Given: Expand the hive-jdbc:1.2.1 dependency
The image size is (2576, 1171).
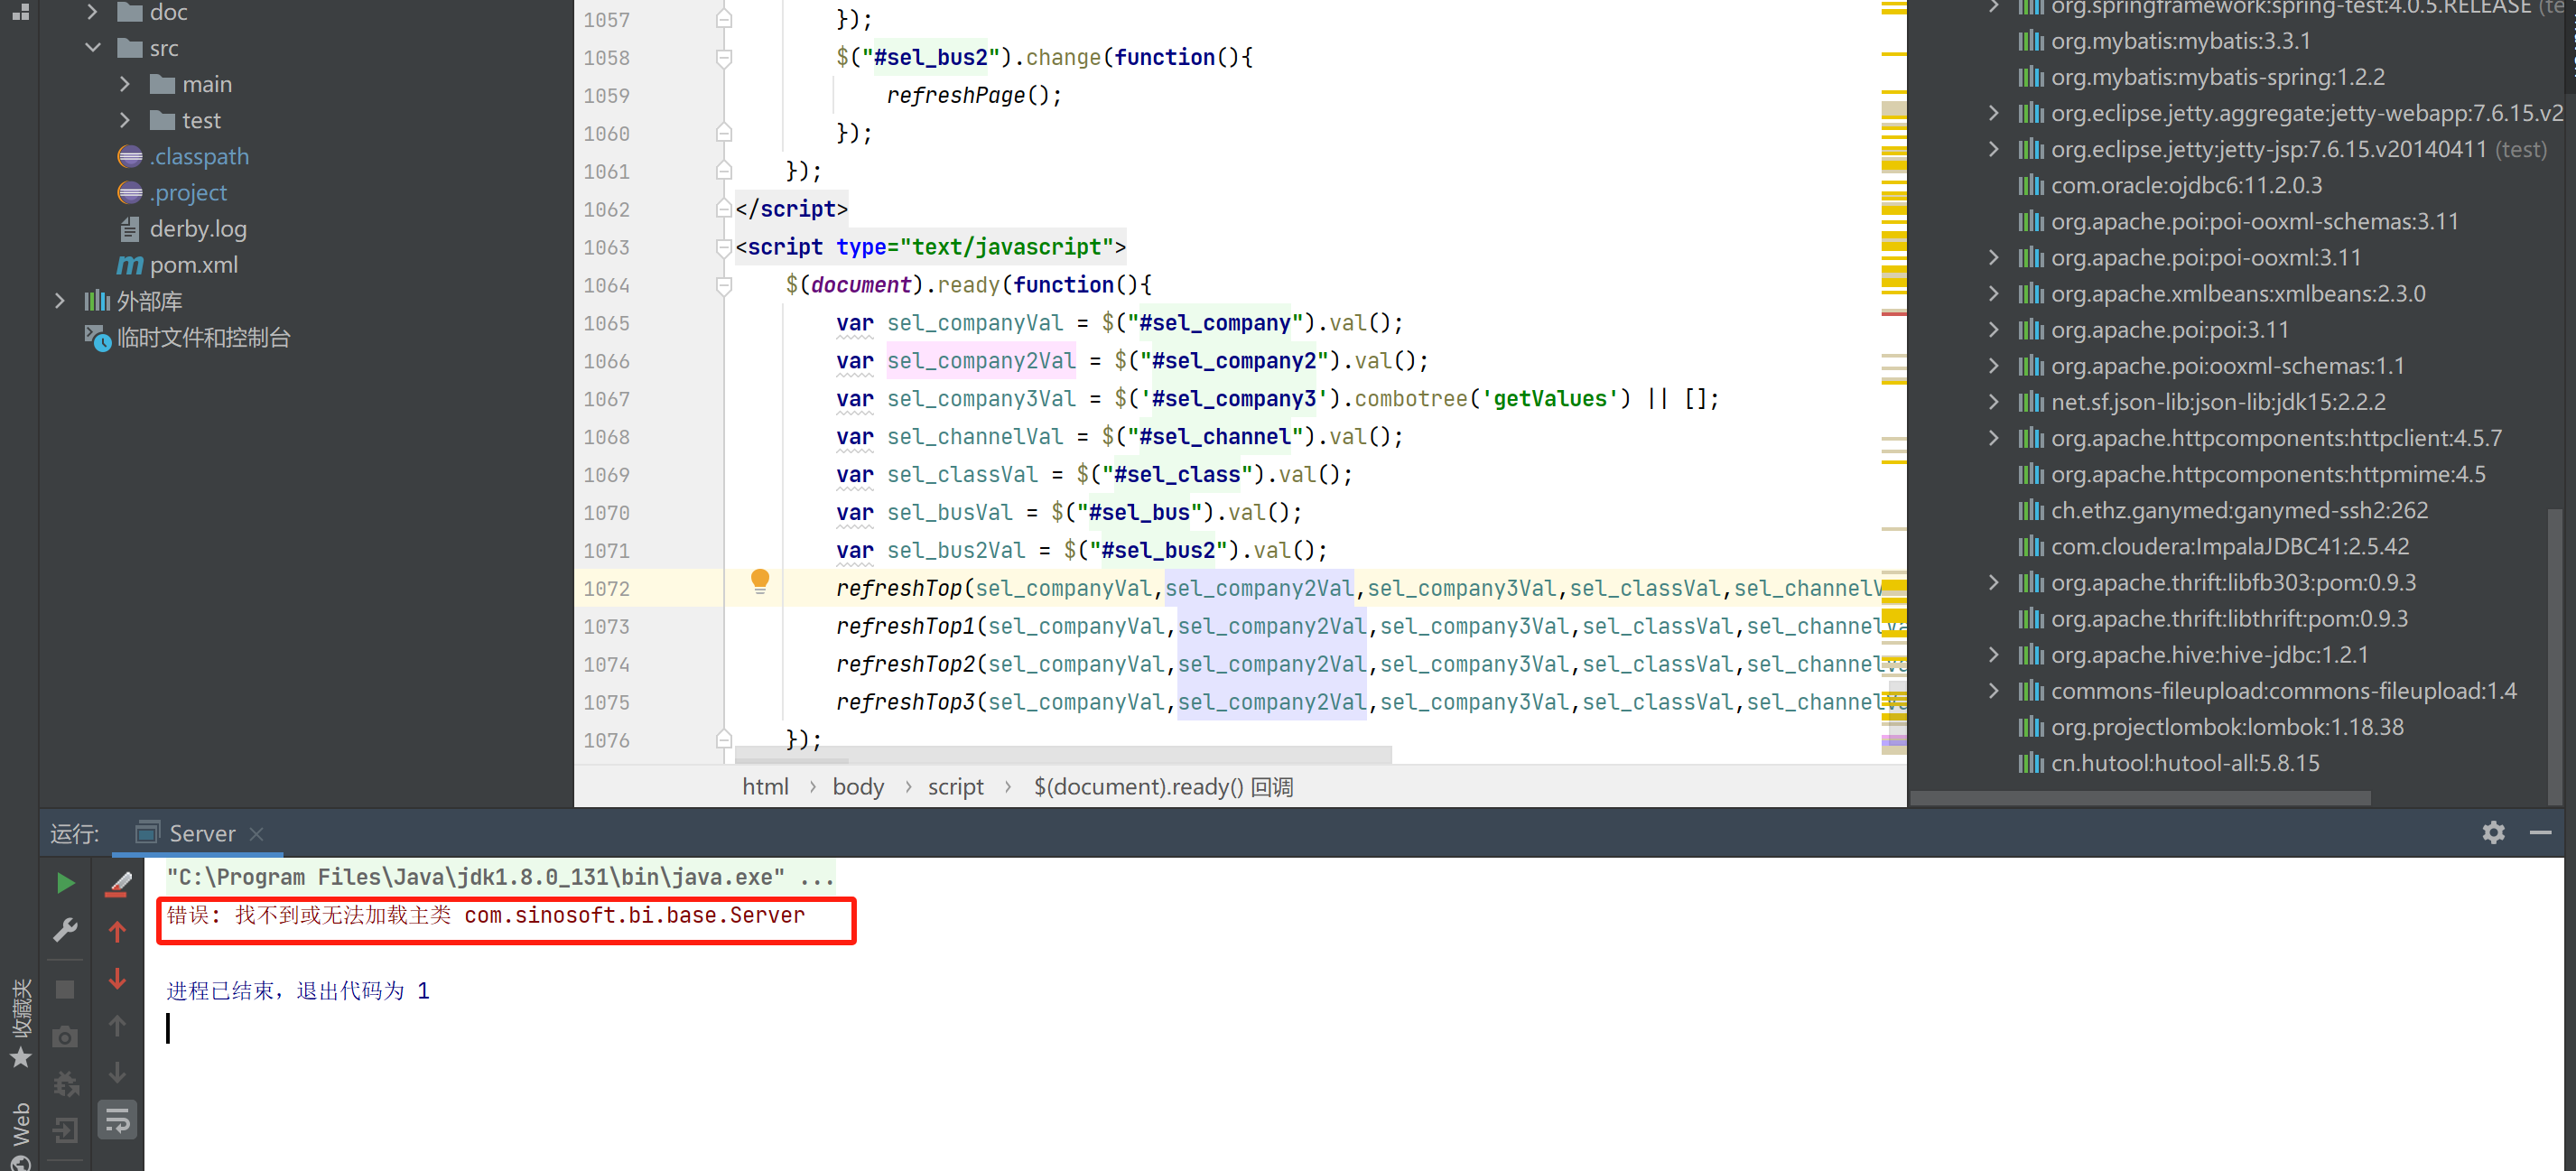Looking at the screenshot, I should coord(1993,654).
